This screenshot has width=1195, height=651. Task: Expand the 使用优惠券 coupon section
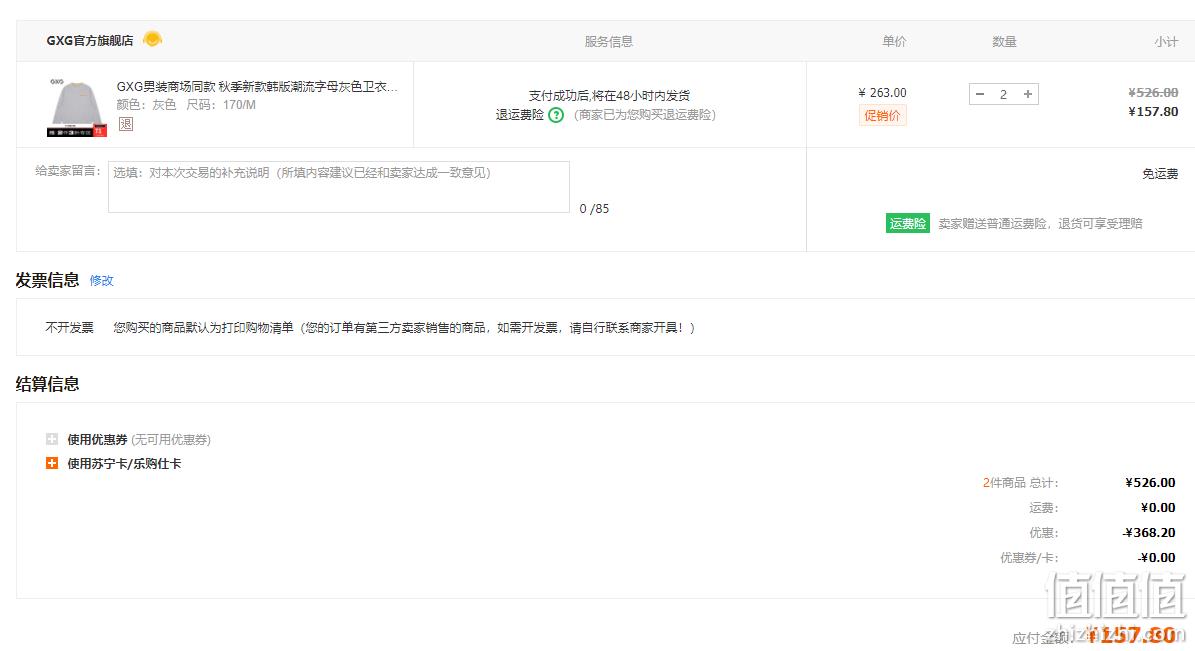click(52, 439)
